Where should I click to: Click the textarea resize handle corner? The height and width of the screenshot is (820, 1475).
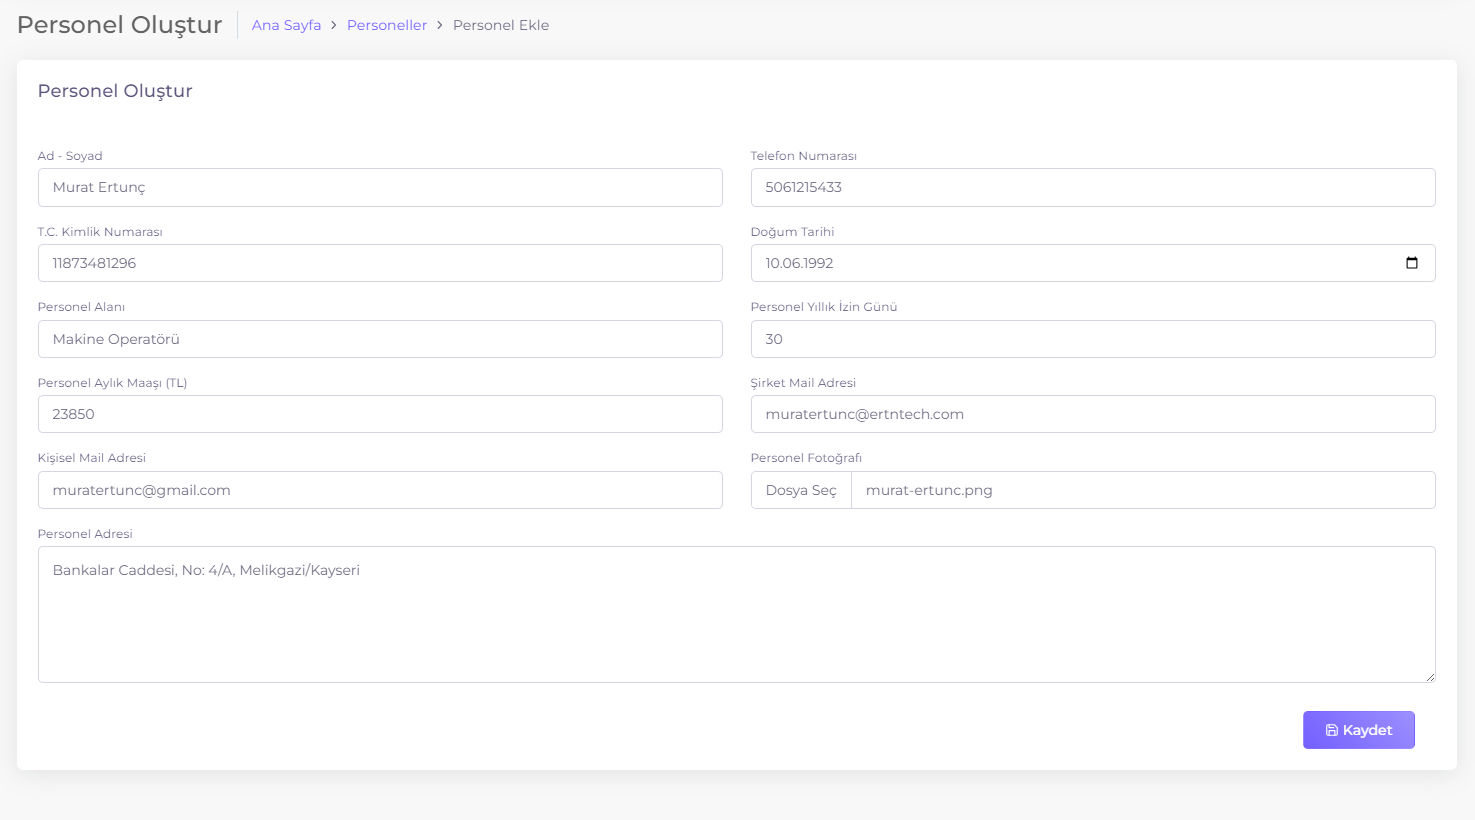click(1430, 677)
